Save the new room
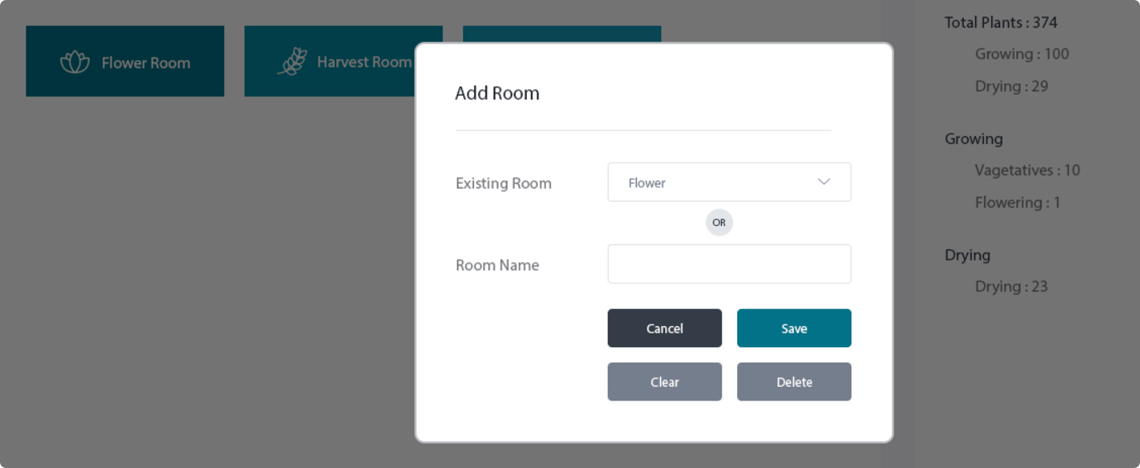 click(x=794, y=328)
